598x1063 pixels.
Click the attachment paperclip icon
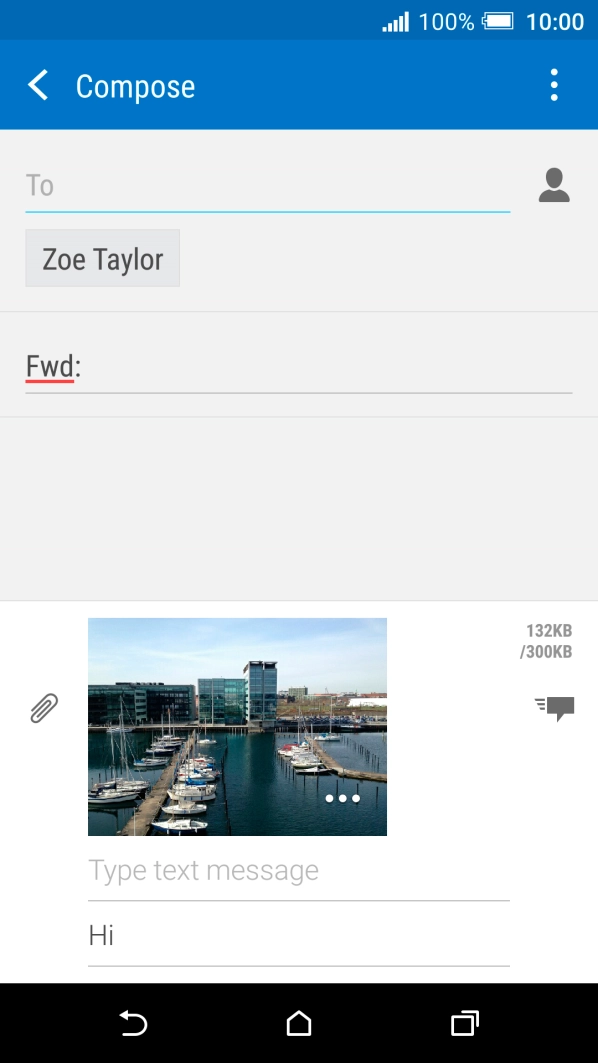coord(42,708)
